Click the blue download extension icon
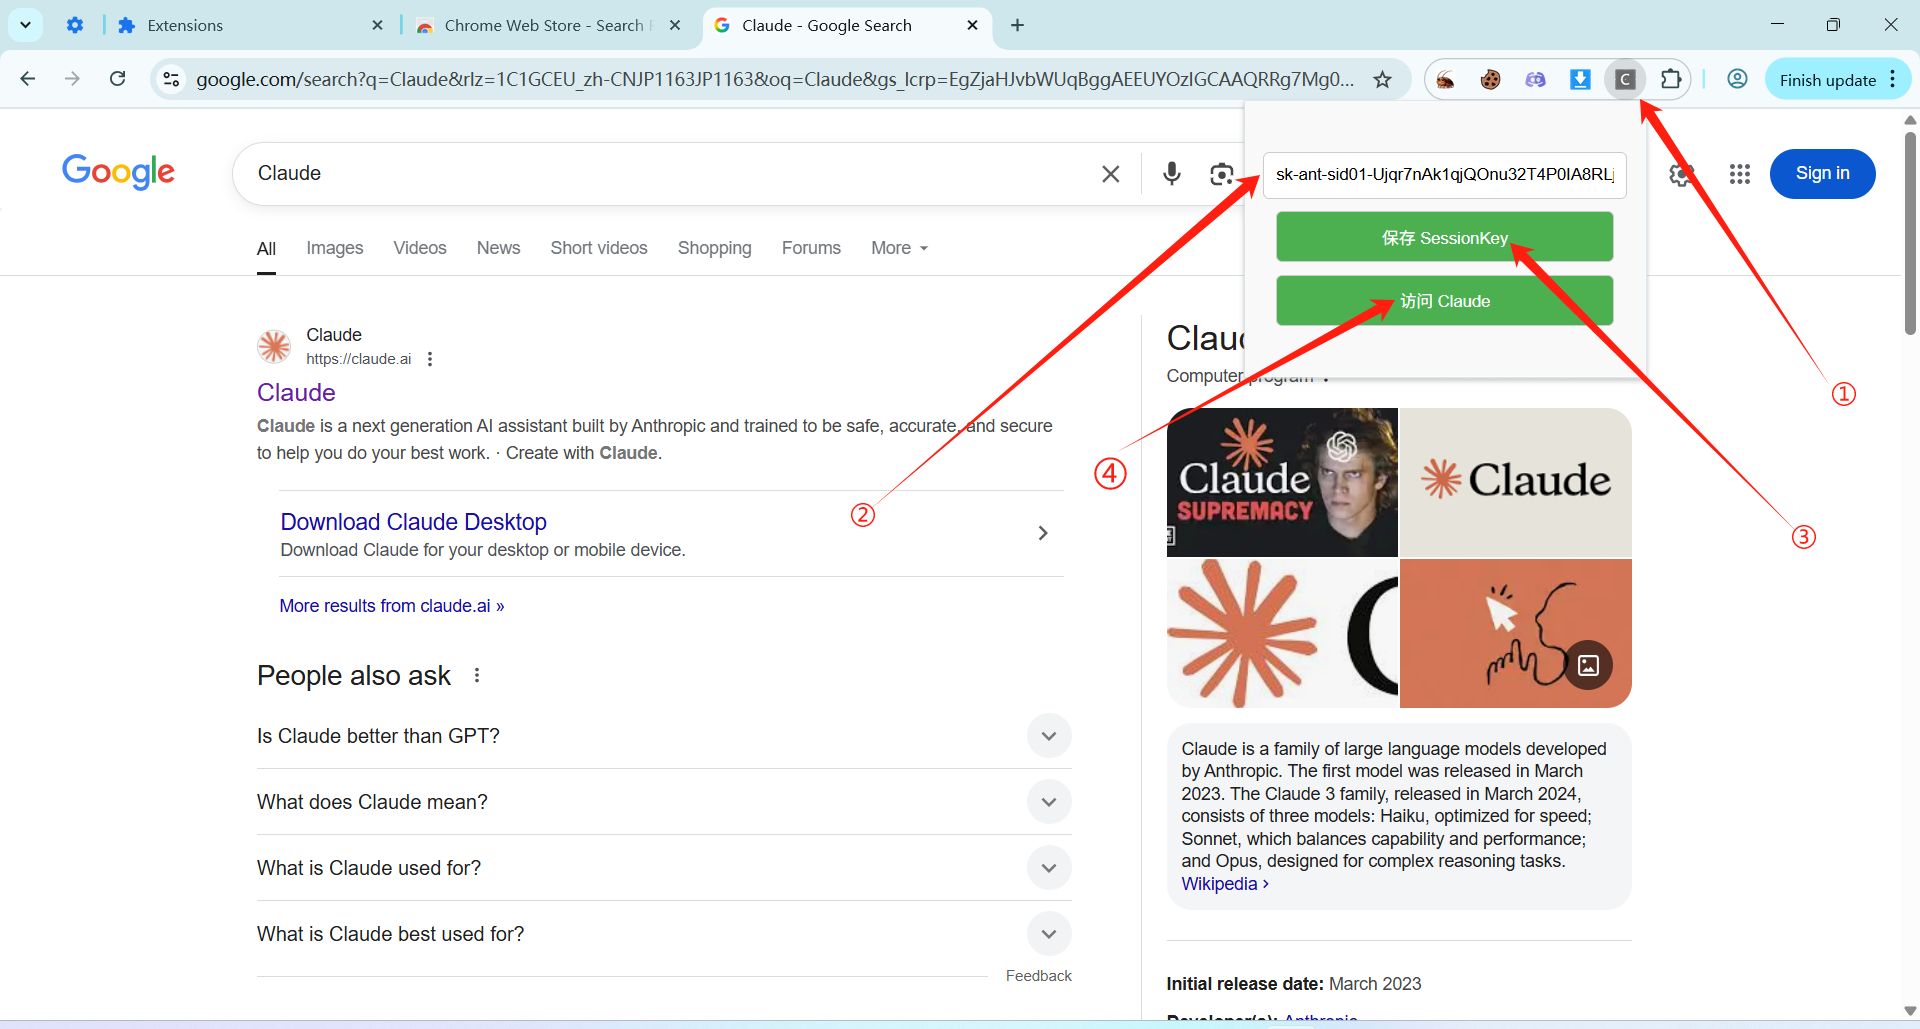 coord(1580,80)
